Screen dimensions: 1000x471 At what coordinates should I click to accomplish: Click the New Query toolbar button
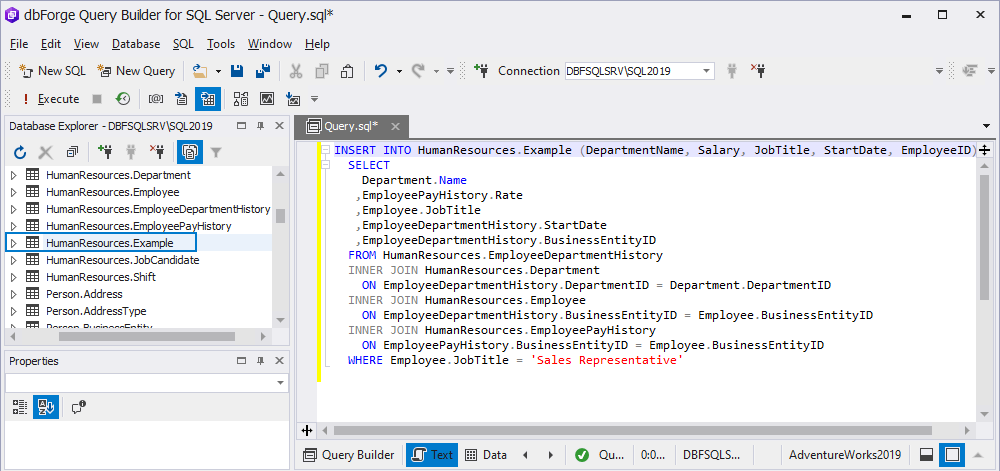click(136, 71)
